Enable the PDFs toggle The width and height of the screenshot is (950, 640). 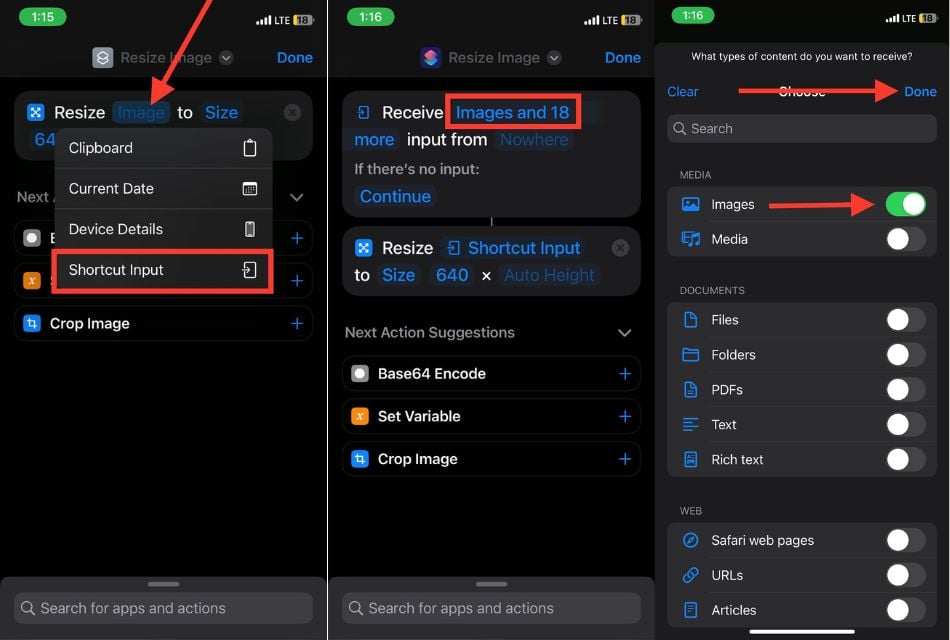coord(905,390)
